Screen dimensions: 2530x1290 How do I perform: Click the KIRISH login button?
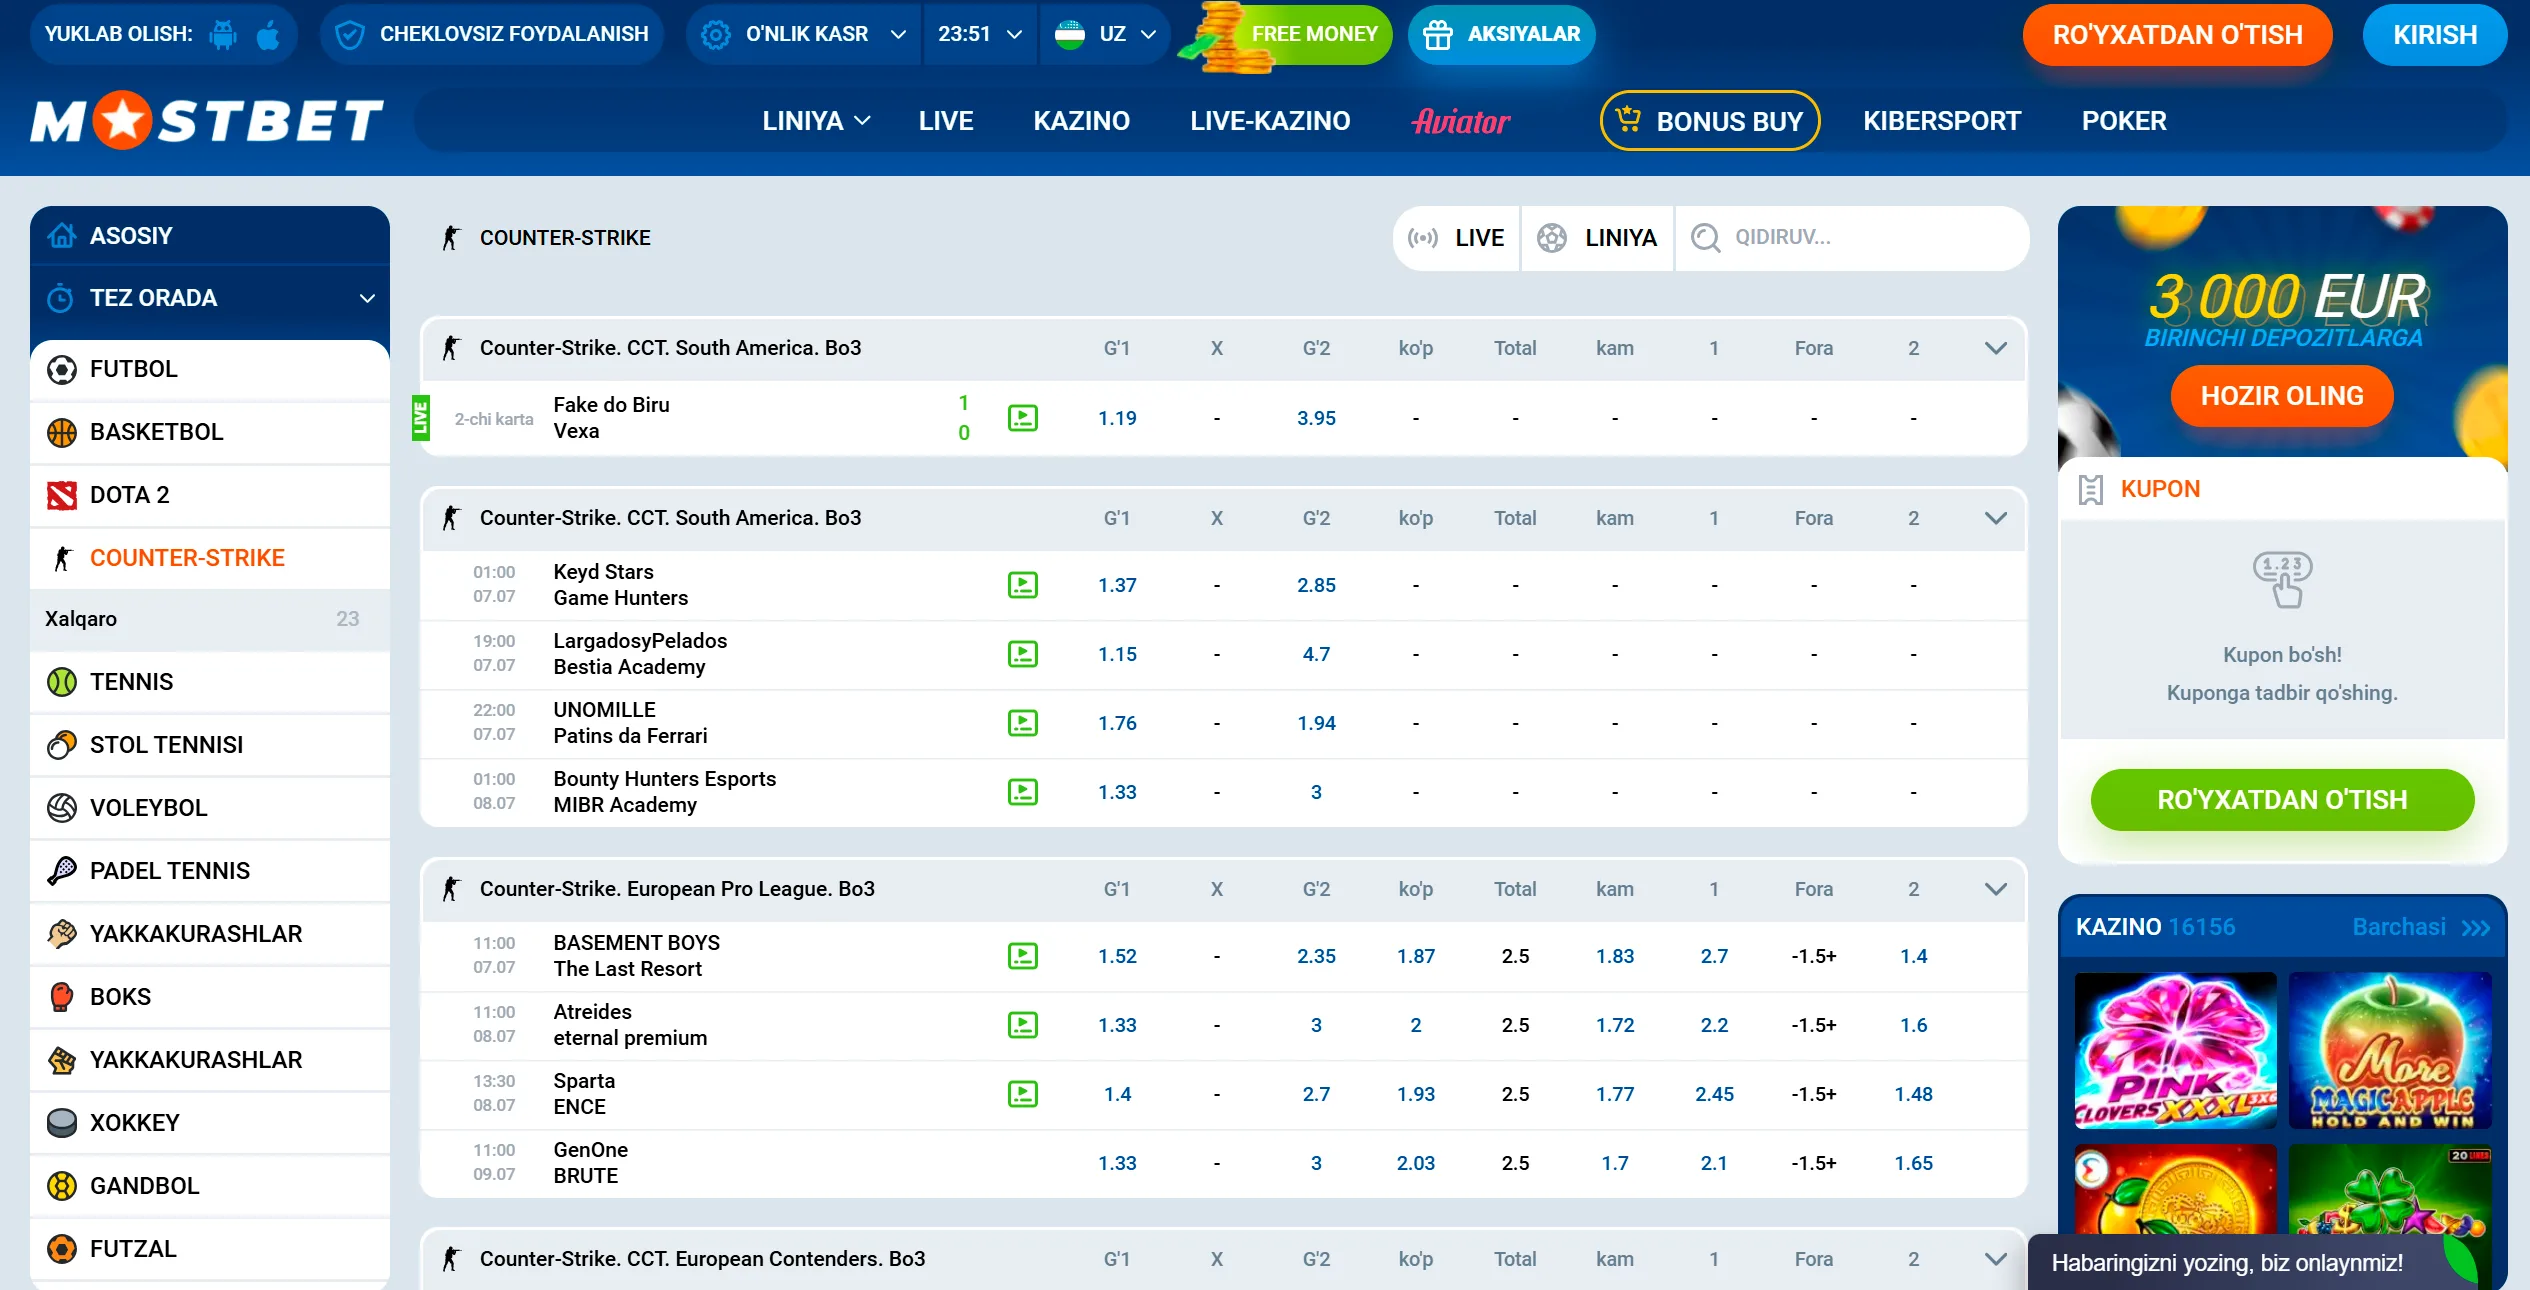2434,35
